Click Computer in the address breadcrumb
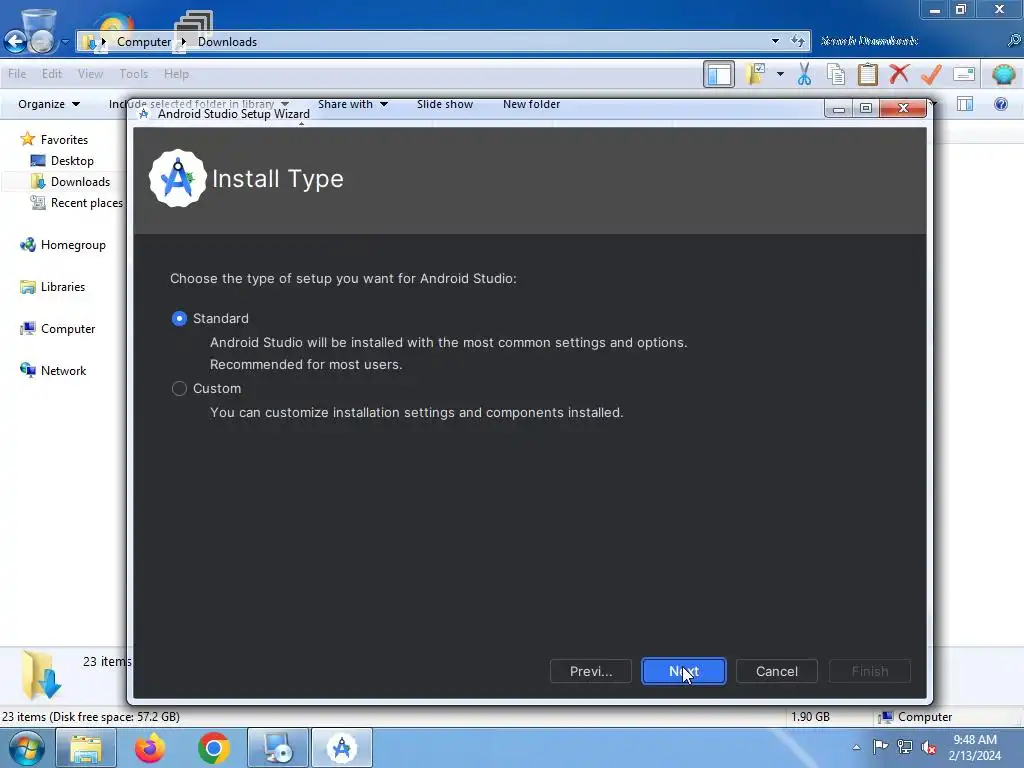 pos(144,42)
